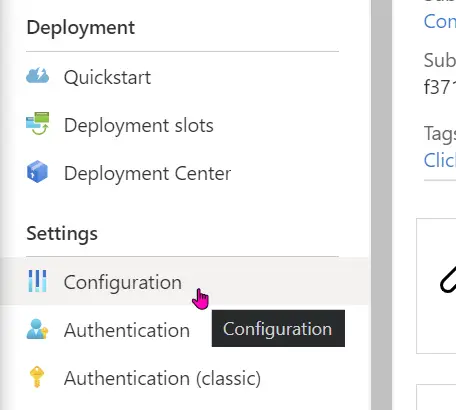The height and width of the screenshot is (410, 456).
Task: Click the sidebar vertical scrollbar track
Action: (381, 205)
